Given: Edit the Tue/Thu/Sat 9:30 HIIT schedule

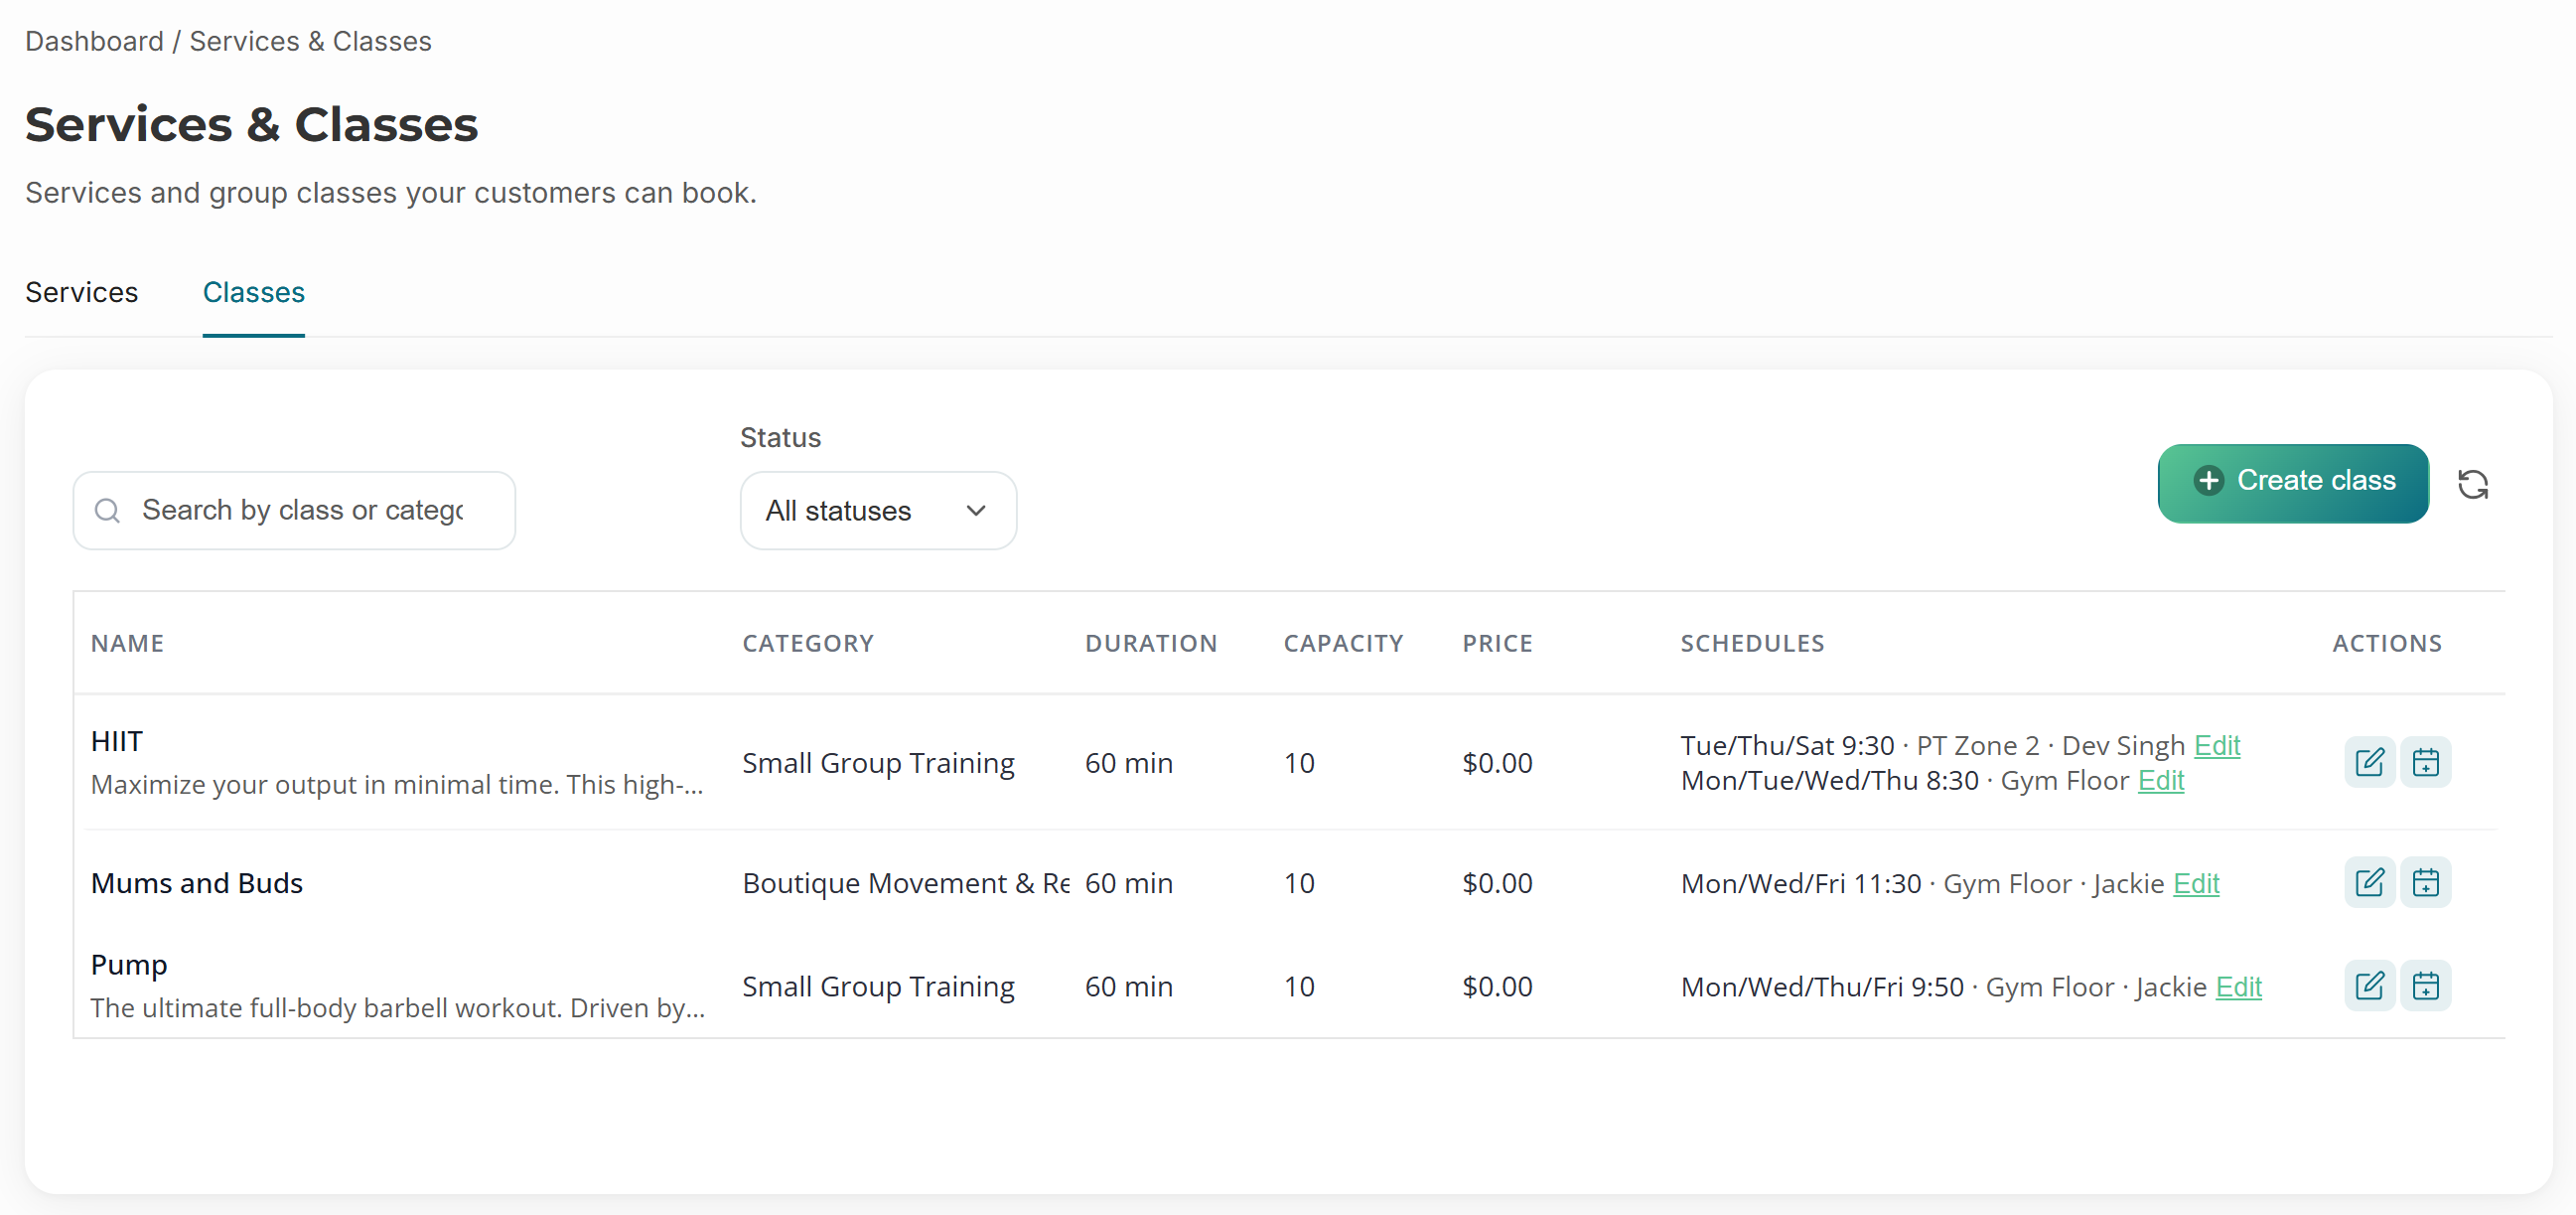Looking at the screenshot, I should pos(2217,745).
